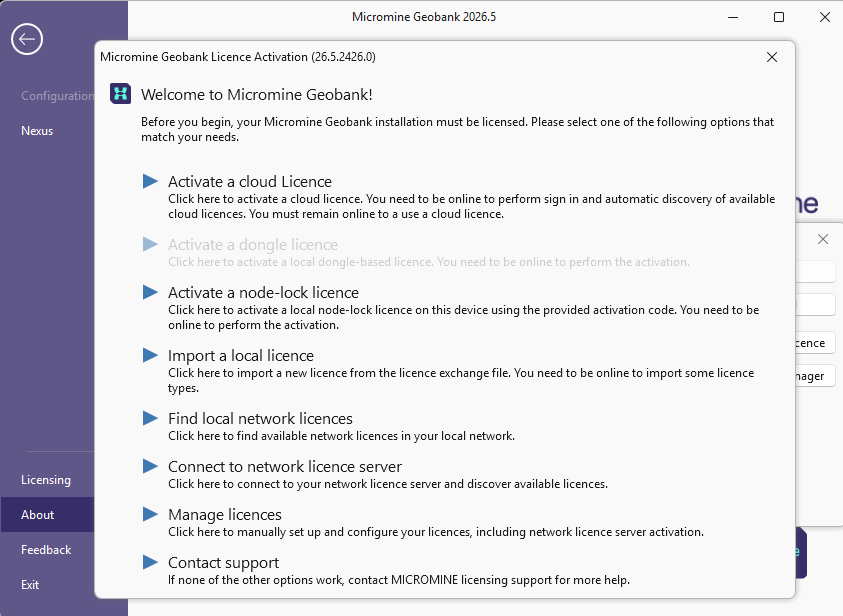
Task: Click the cloud licence description text
Action: [471, 206]
